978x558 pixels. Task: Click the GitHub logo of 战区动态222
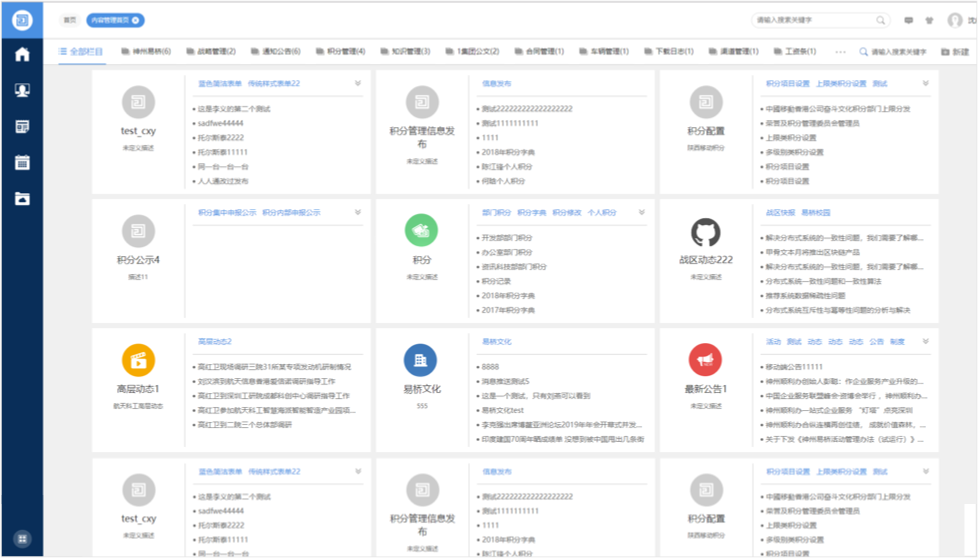(x=705, y=232)
